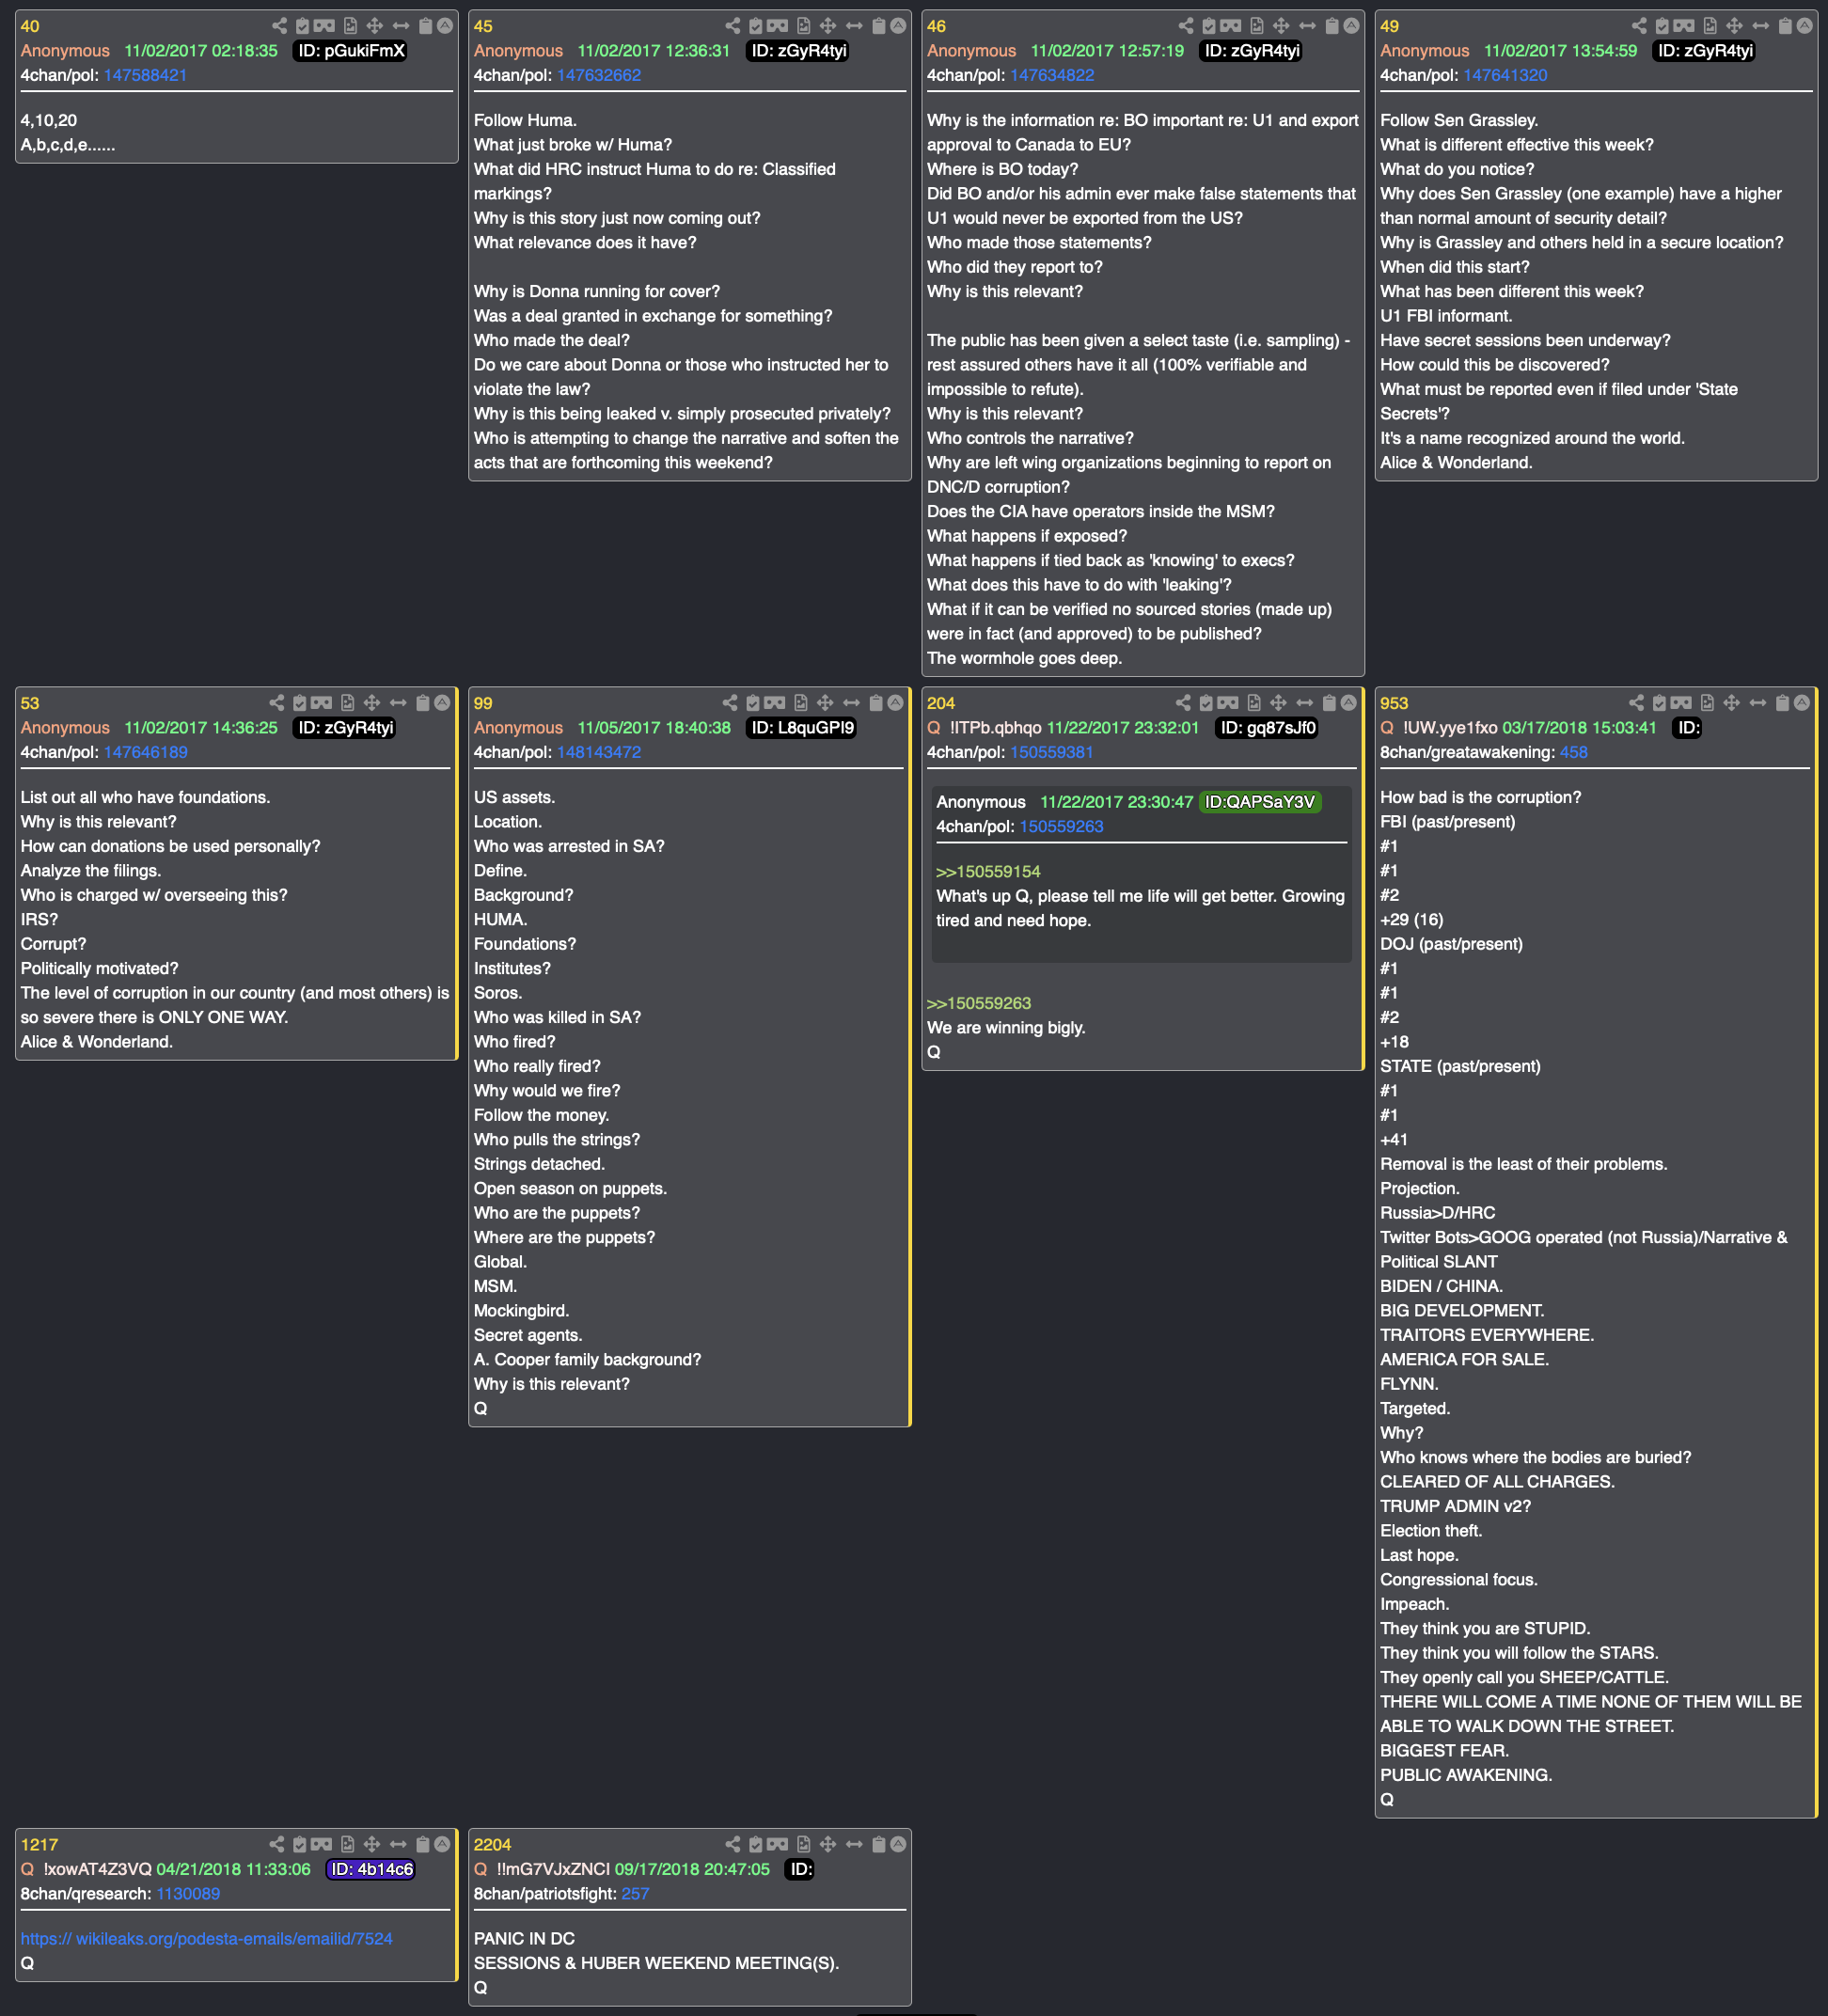The width and height of the screenshot is (1828, 2016).
Task: Click post number 1217 title
Action: [39, 1844]
